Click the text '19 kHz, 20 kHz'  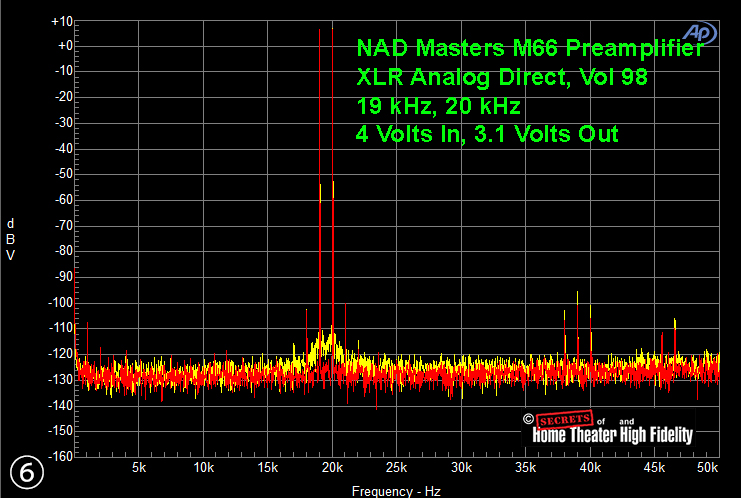pos(439,106)
